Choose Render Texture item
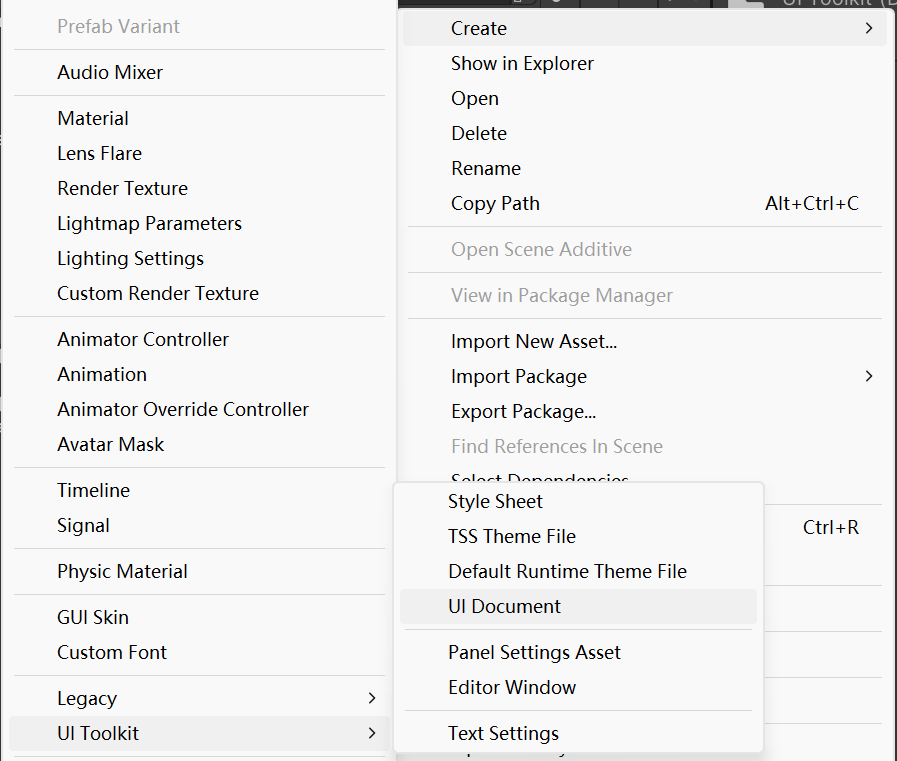 (122, 188)
